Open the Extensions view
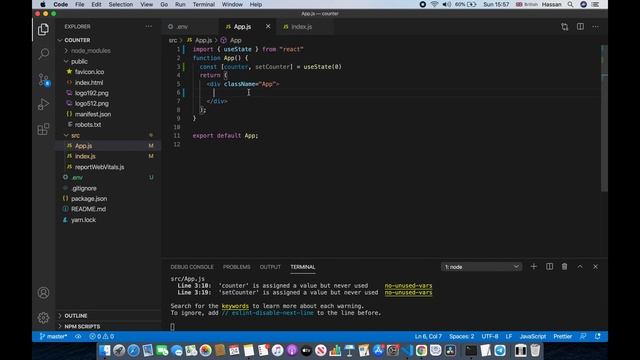The width and height of the screenshot is (640, 360). click(x=43, y=129)
